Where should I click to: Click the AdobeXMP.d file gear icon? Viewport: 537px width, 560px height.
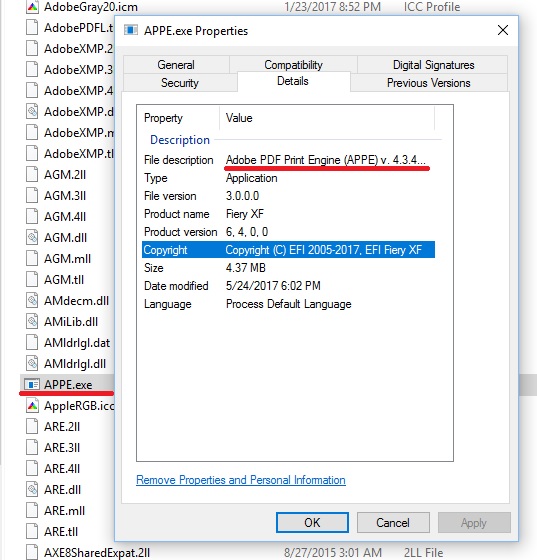32,111
